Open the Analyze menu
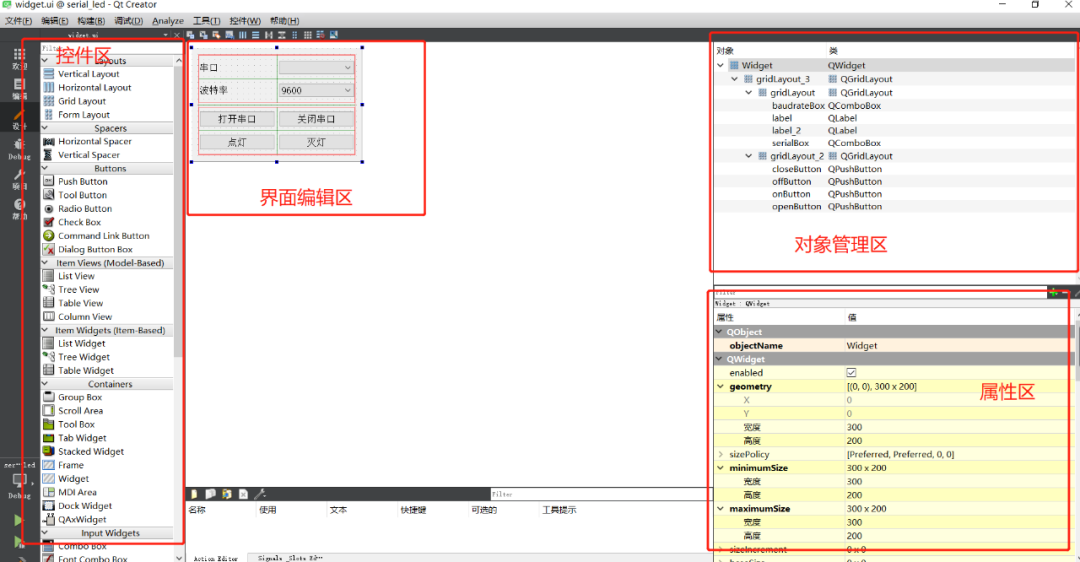 coord(167,21)
